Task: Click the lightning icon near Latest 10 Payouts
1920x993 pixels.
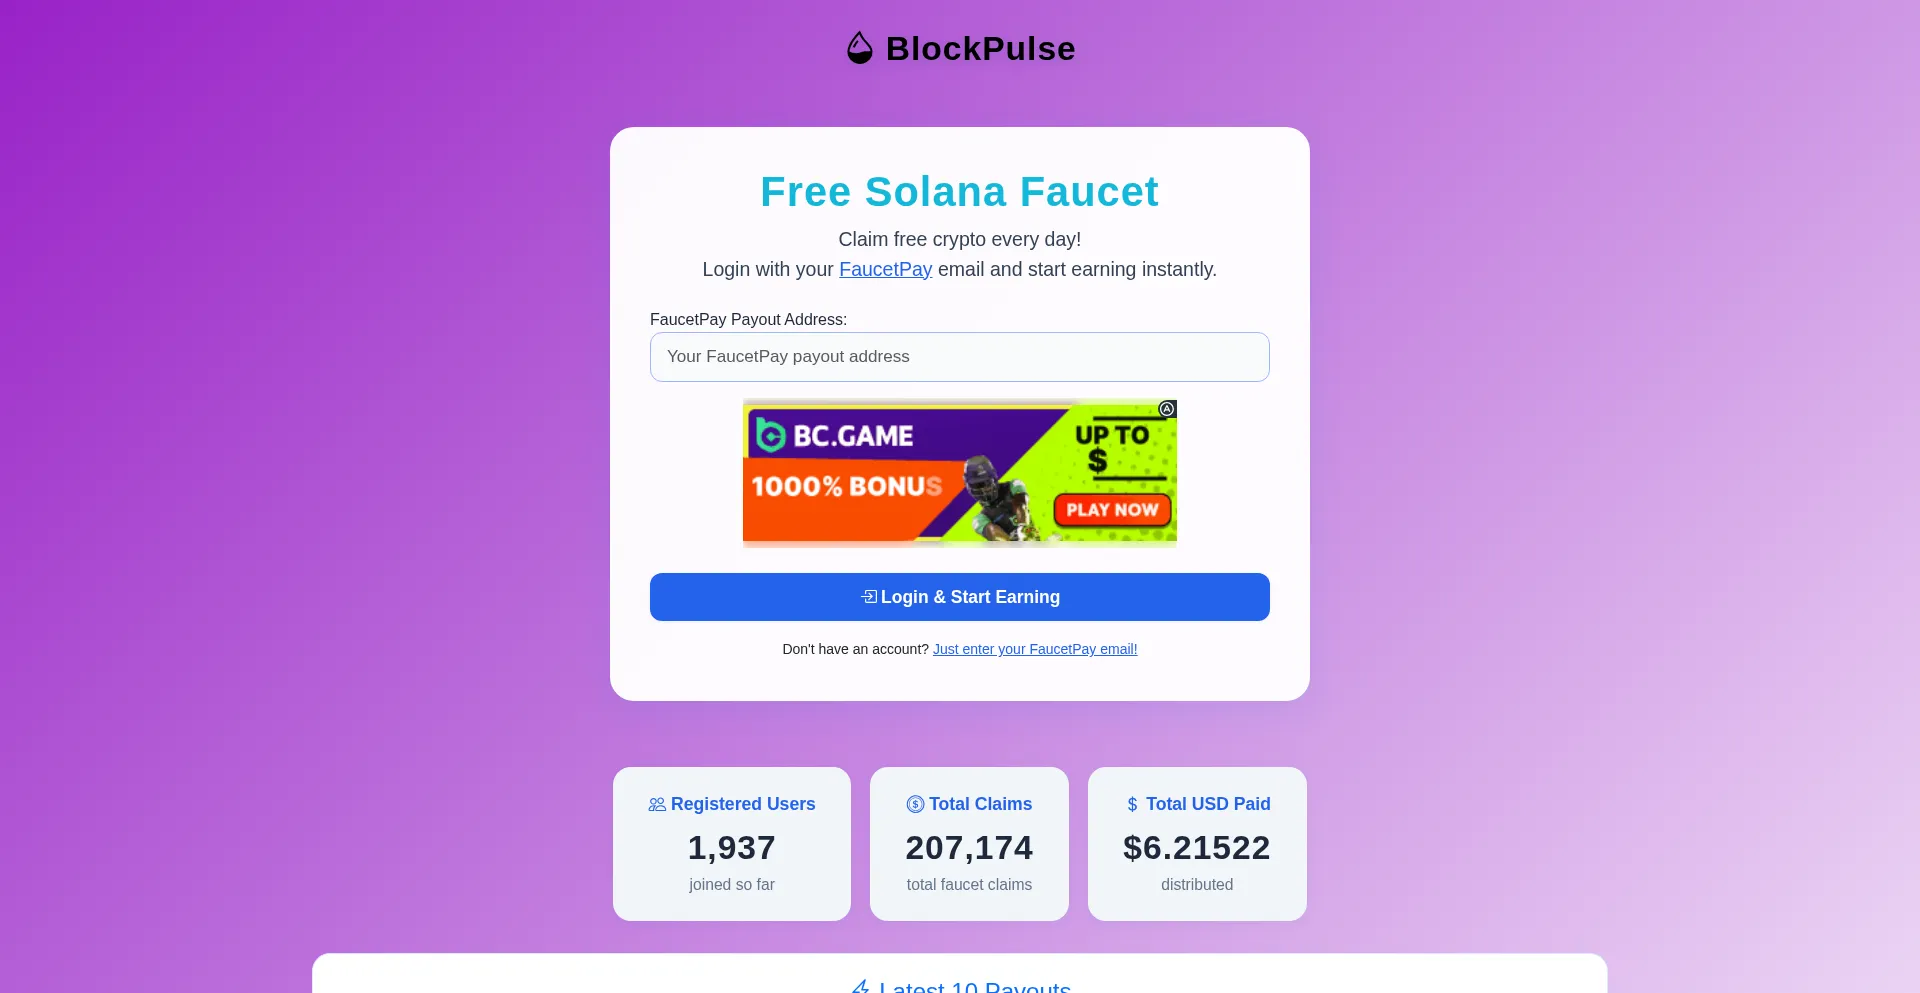Action: point(862,987)
